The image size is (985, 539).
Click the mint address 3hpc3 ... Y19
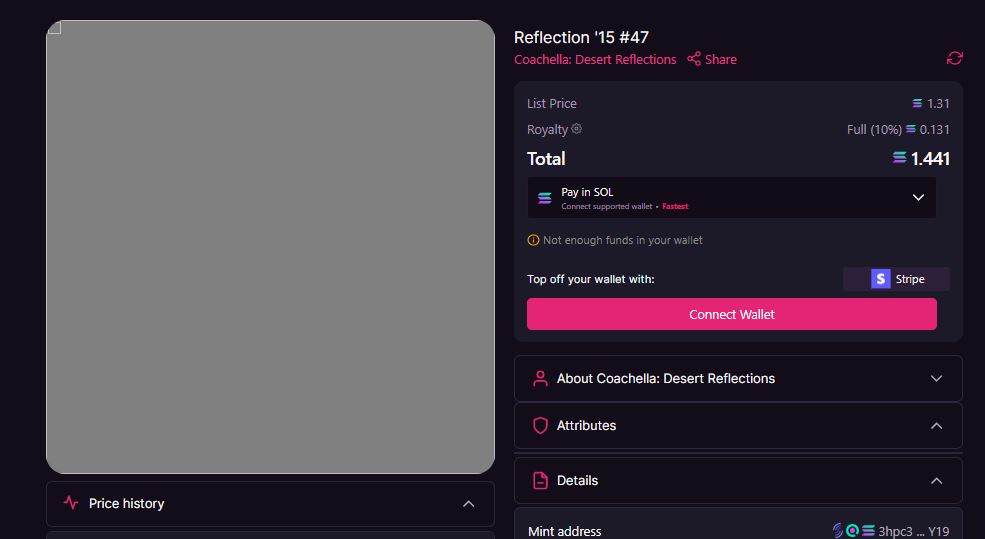[913, 531]
